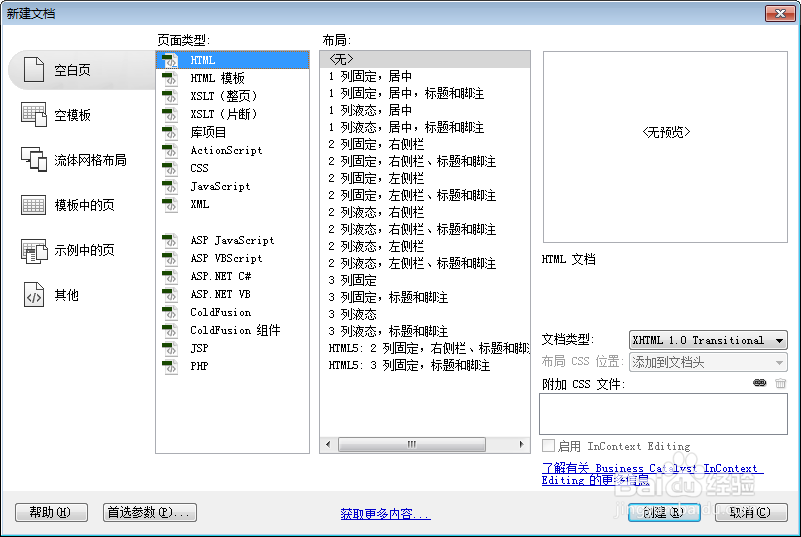The image size is (801, 537).
Task: Switch to the 示例中的页 category label
Action: (x=84, y=250)
